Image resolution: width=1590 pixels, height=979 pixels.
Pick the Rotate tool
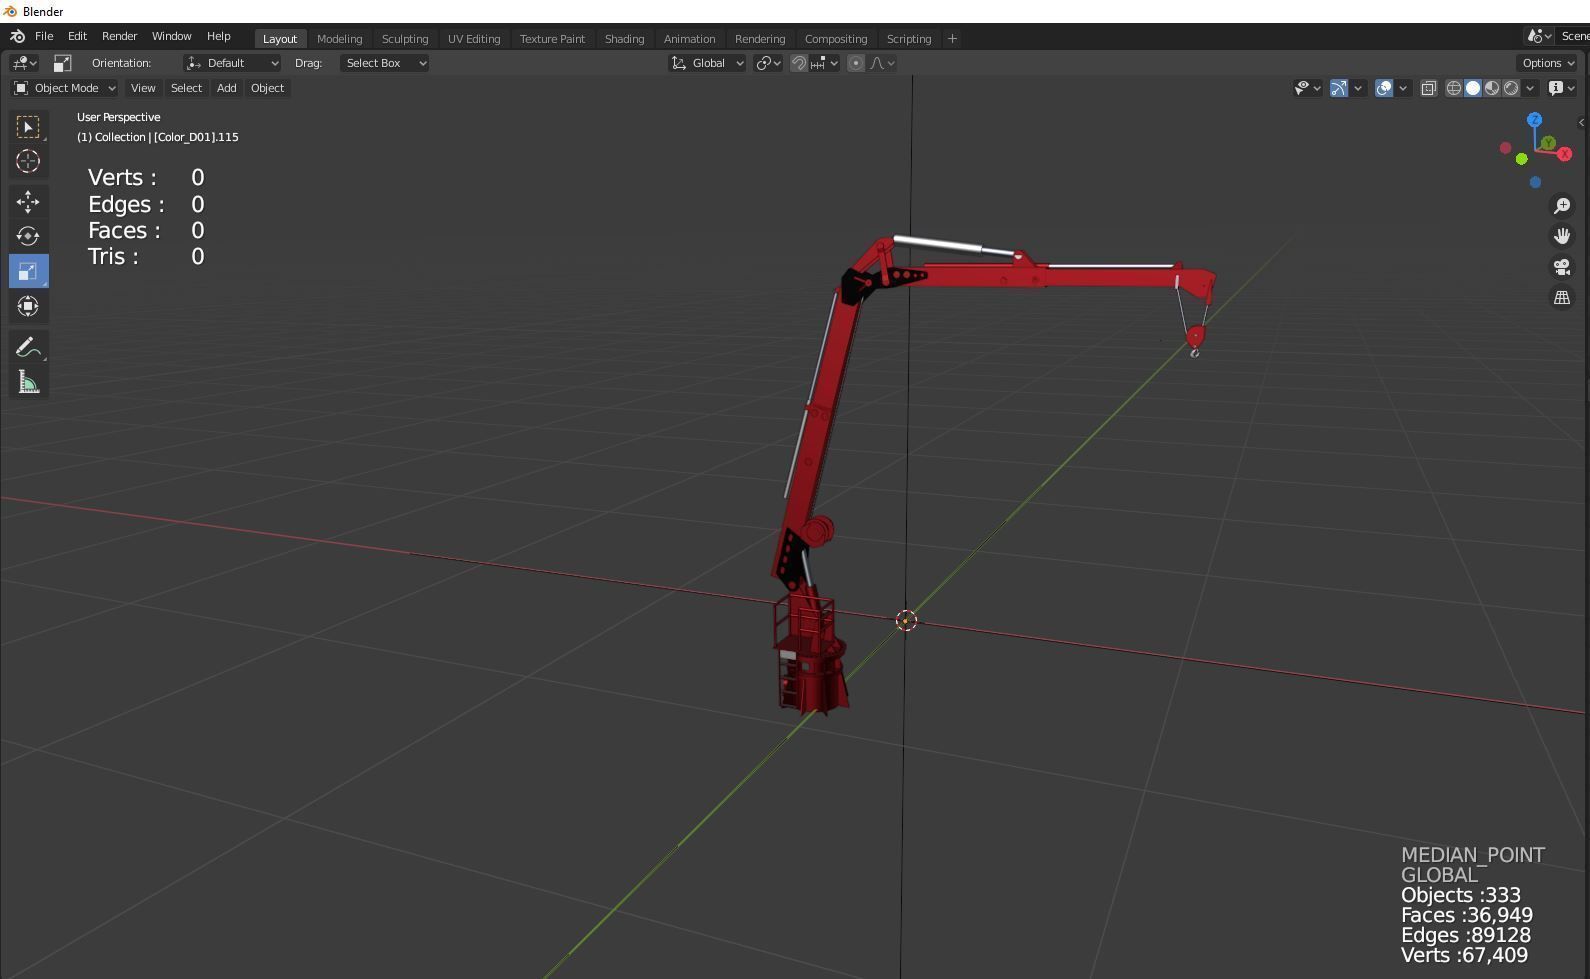click(x=28, y=237)
